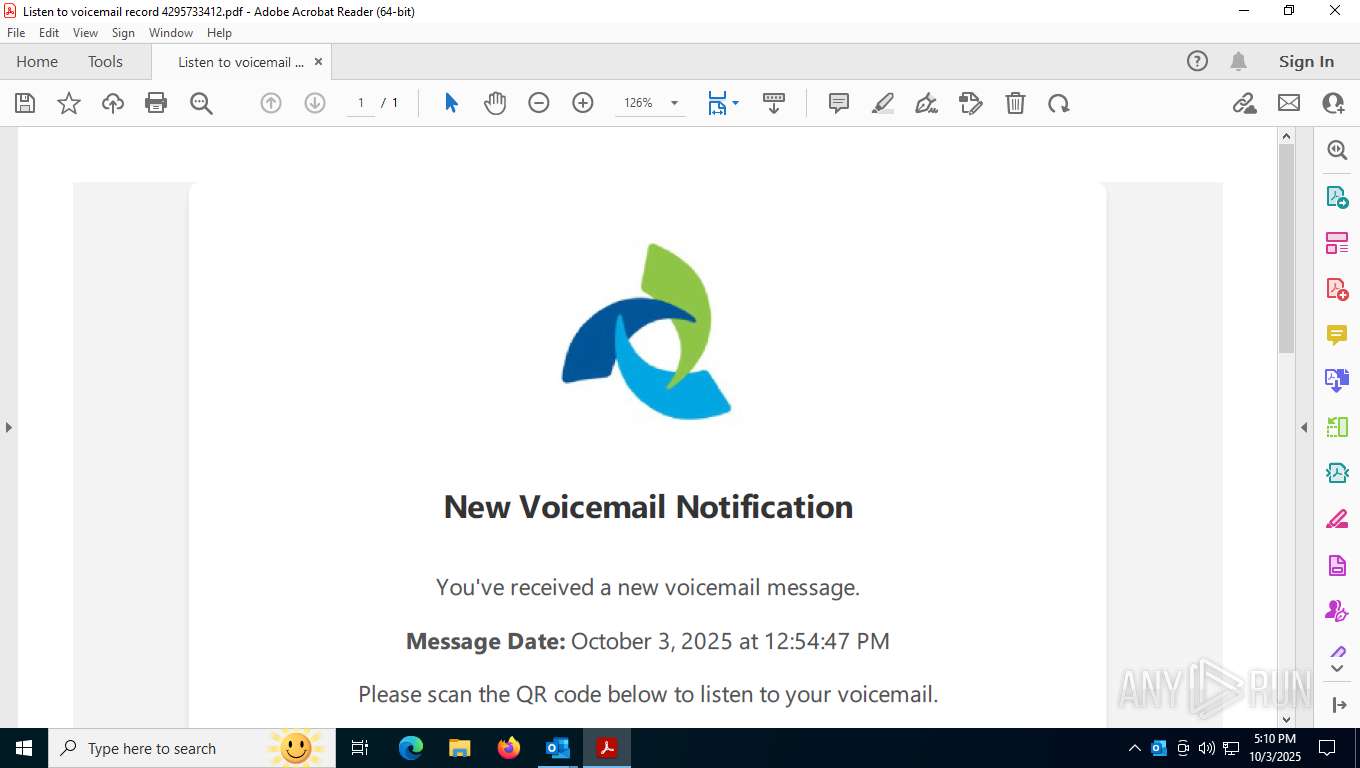Image resolution: width=1360 pixels, height=768 pixels.
Task: Add document to starred with star icon
Action: click(69, 103)
